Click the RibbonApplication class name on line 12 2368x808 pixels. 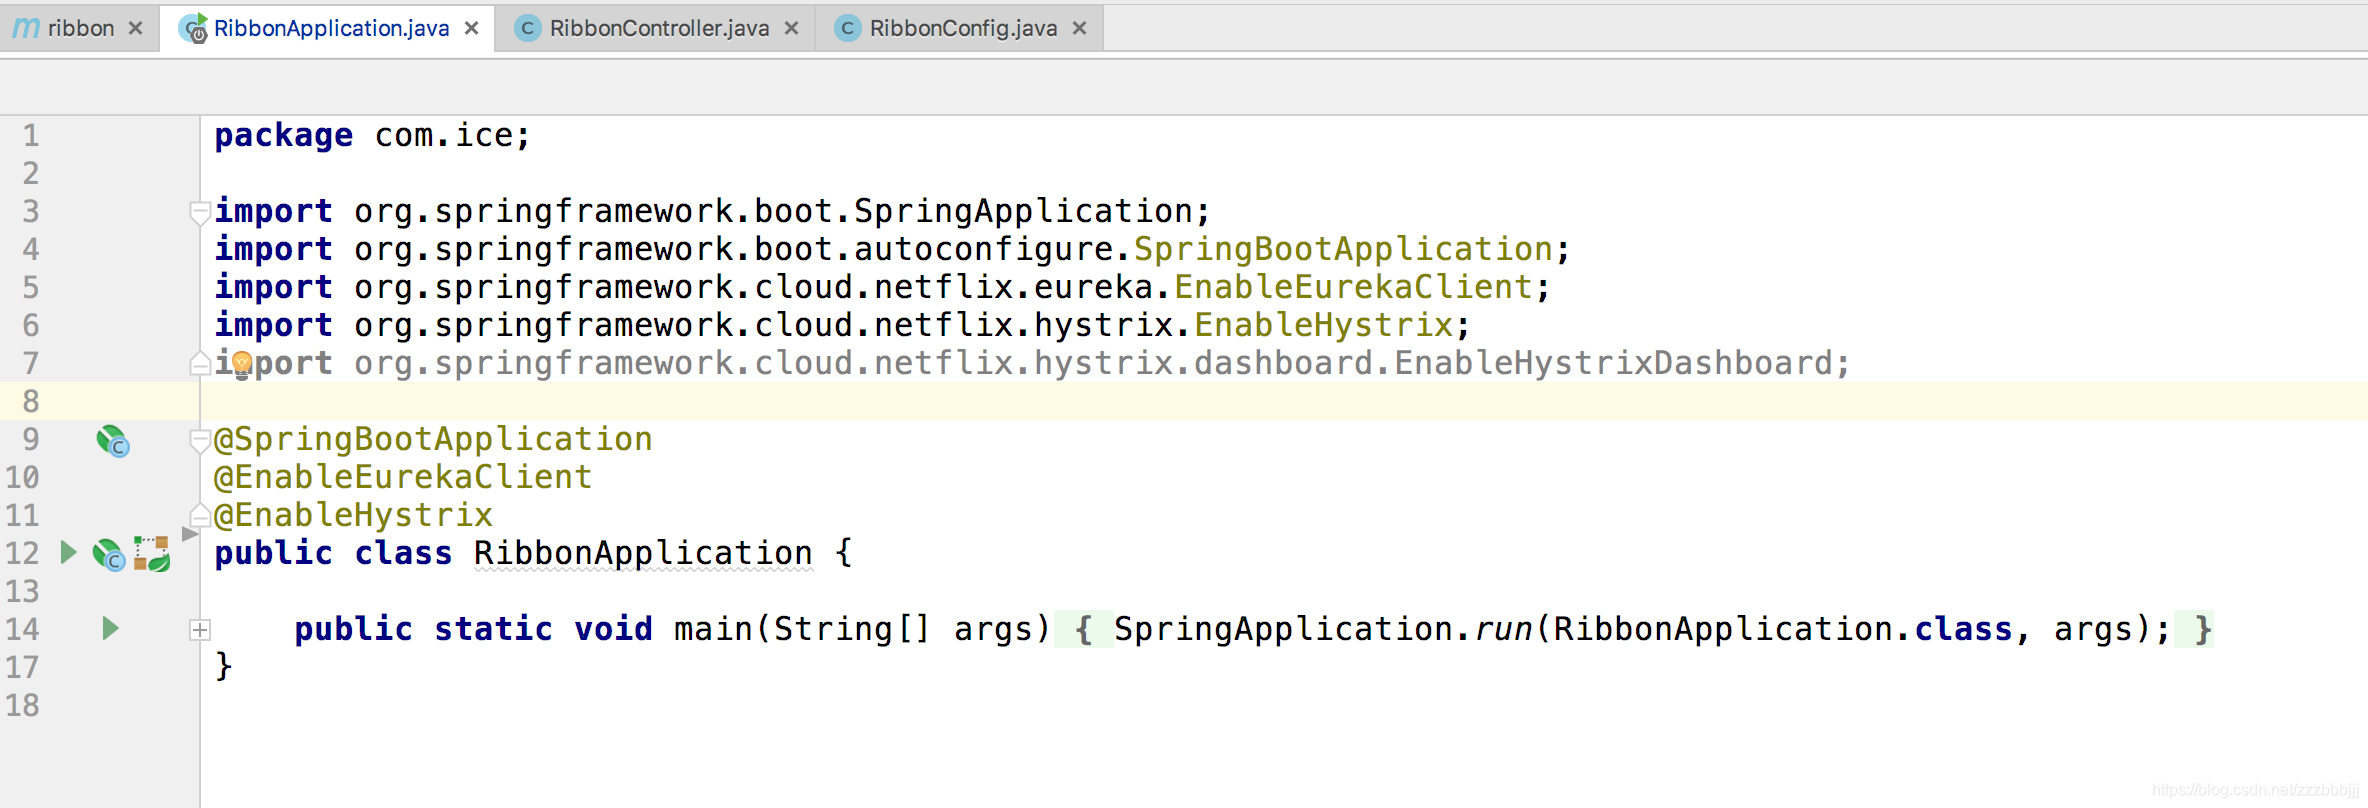[643, 553]
